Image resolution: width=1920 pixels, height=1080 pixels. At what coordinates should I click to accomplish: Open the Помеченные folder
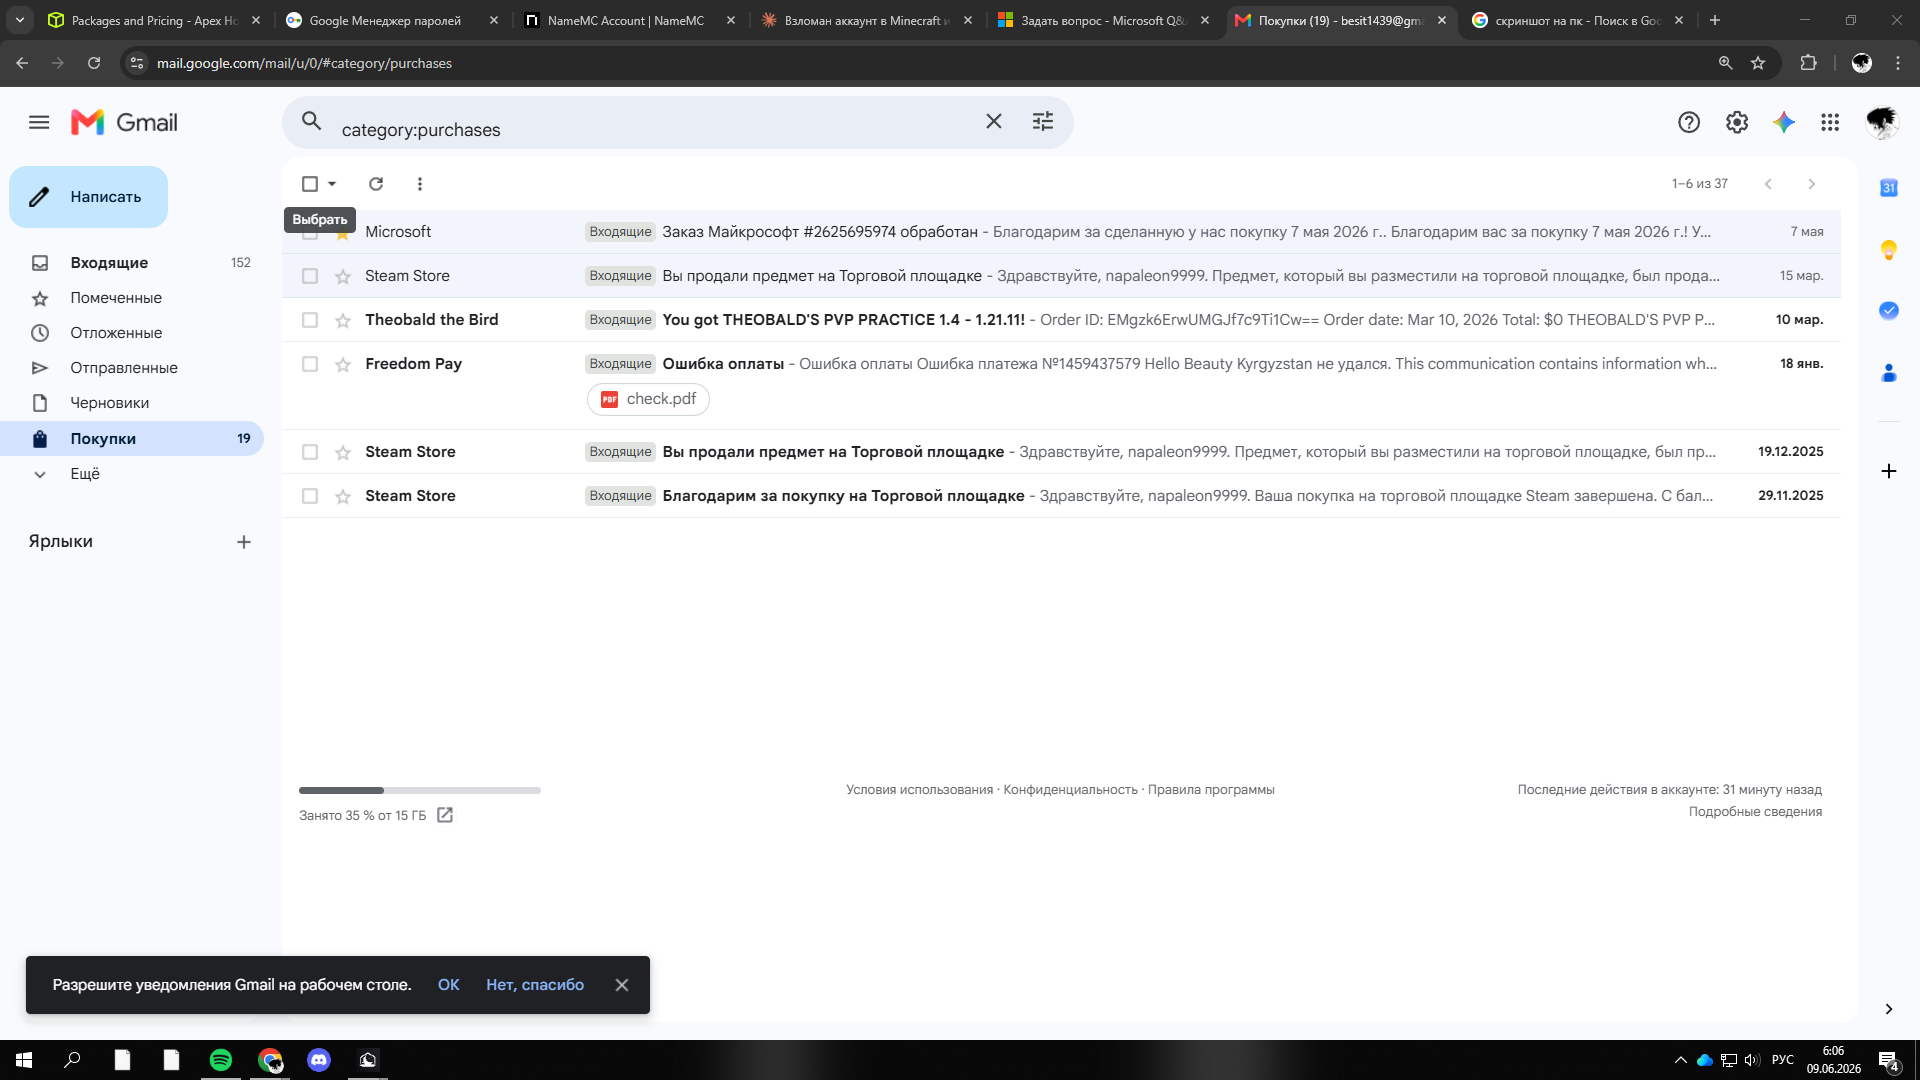tap(132, 298)
